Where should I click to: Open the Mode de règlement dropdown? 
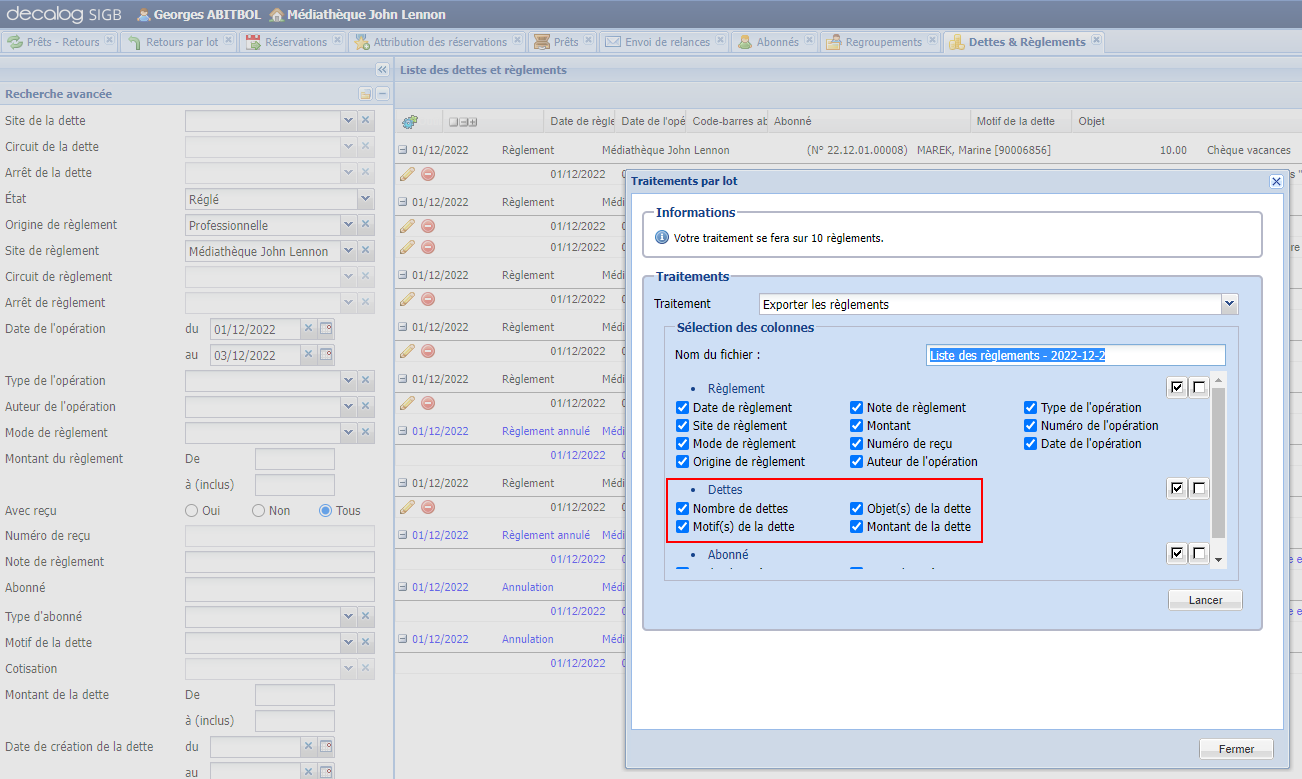click(x=348, y=433)
